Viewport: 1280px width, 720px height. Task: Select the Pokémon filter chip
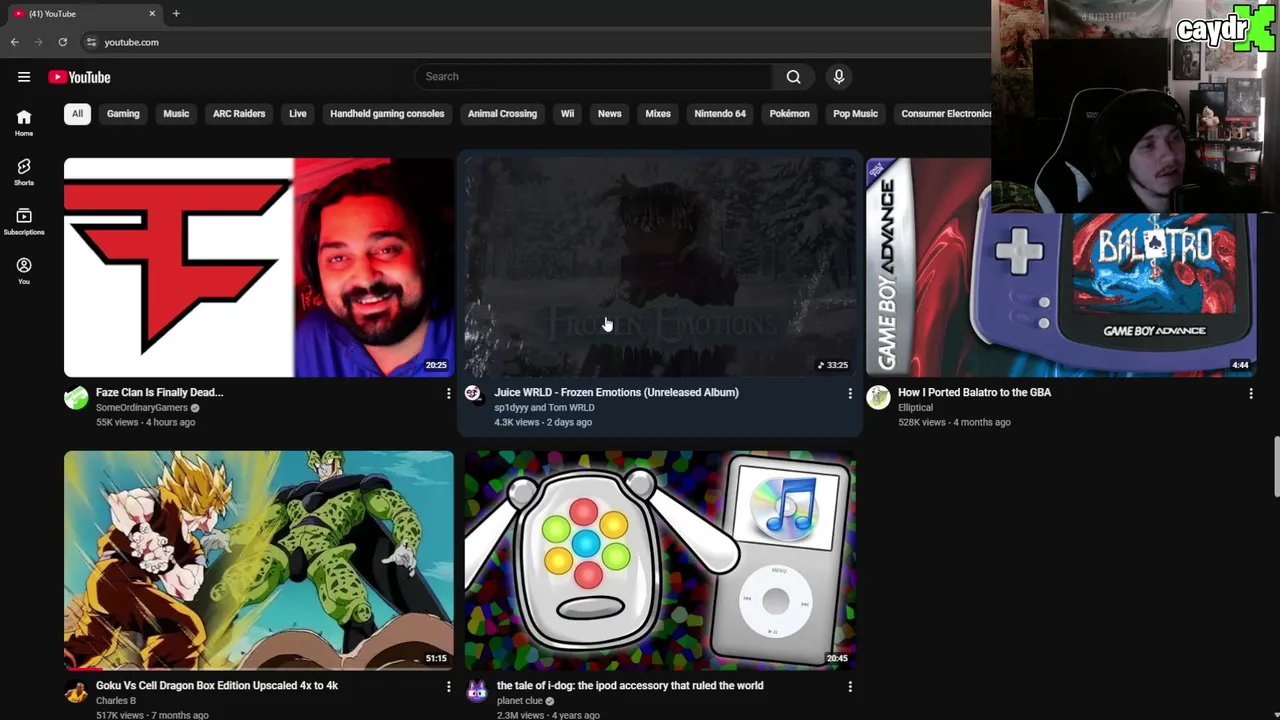pos(789,114)
